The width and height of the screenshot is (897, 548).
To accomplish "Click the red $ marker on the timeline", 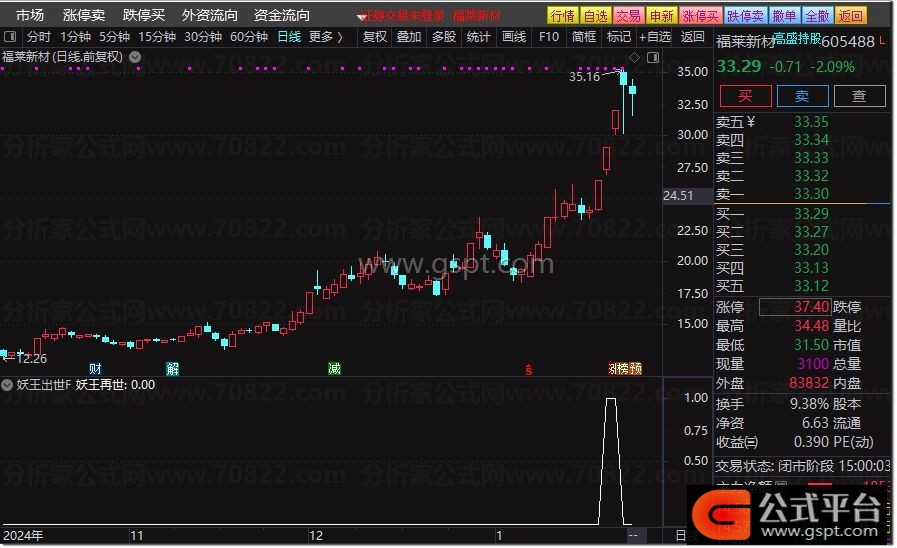I will click(x=529, y=370).
